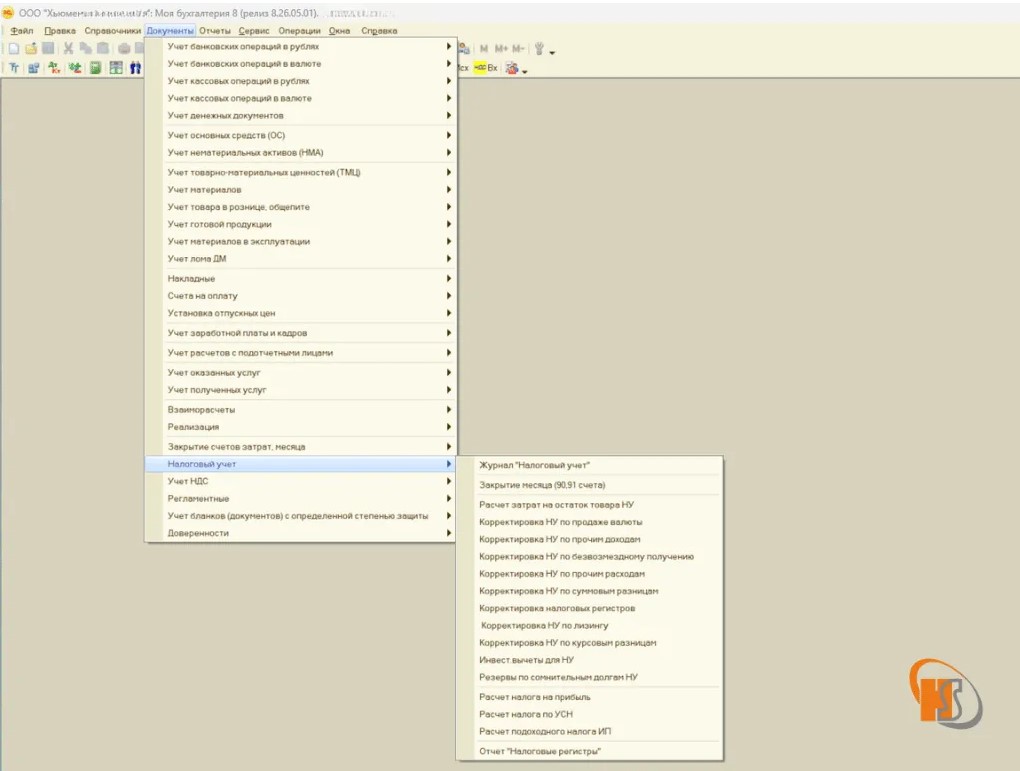The image size is (1020, 771).
Task: Click the New document toolbar icon
Action: 14,48
